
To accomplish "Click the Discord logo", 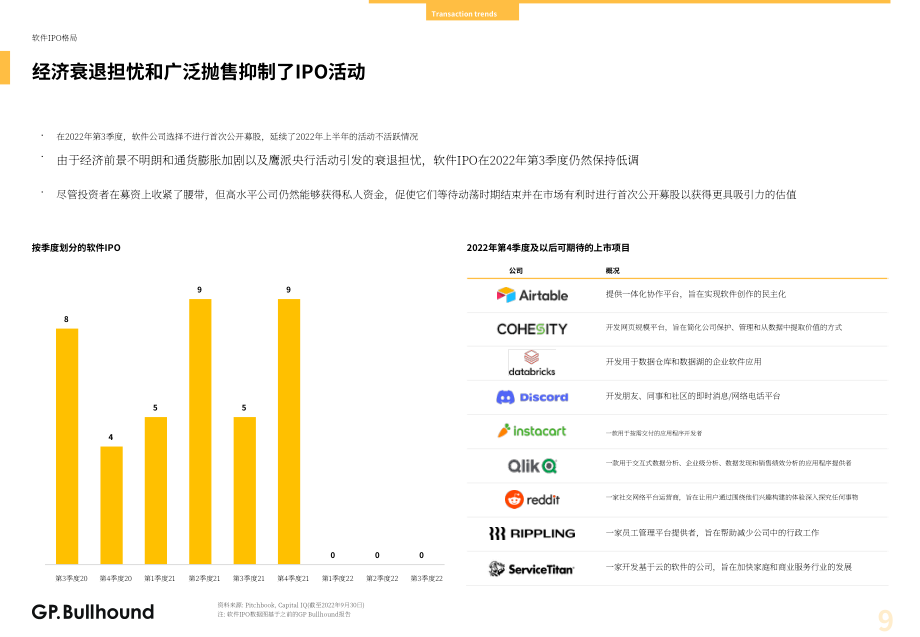I will 532,397.
